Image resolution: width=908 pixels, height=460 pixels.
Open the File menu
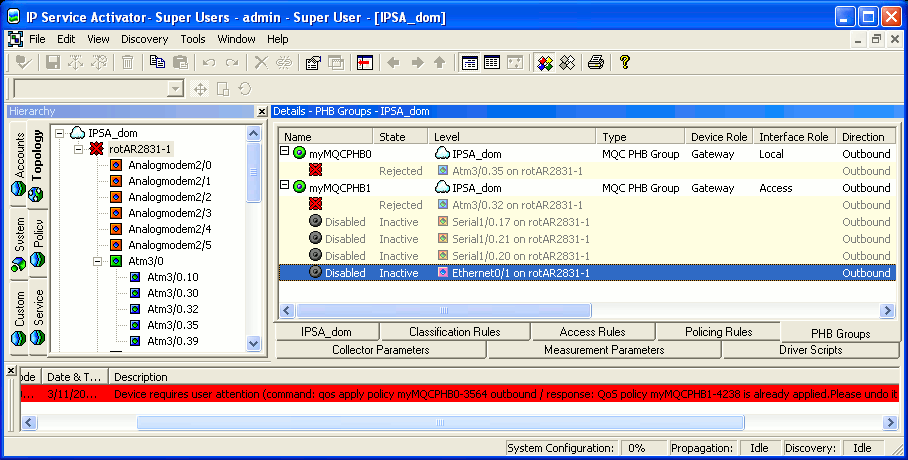[x=37, y=39]
